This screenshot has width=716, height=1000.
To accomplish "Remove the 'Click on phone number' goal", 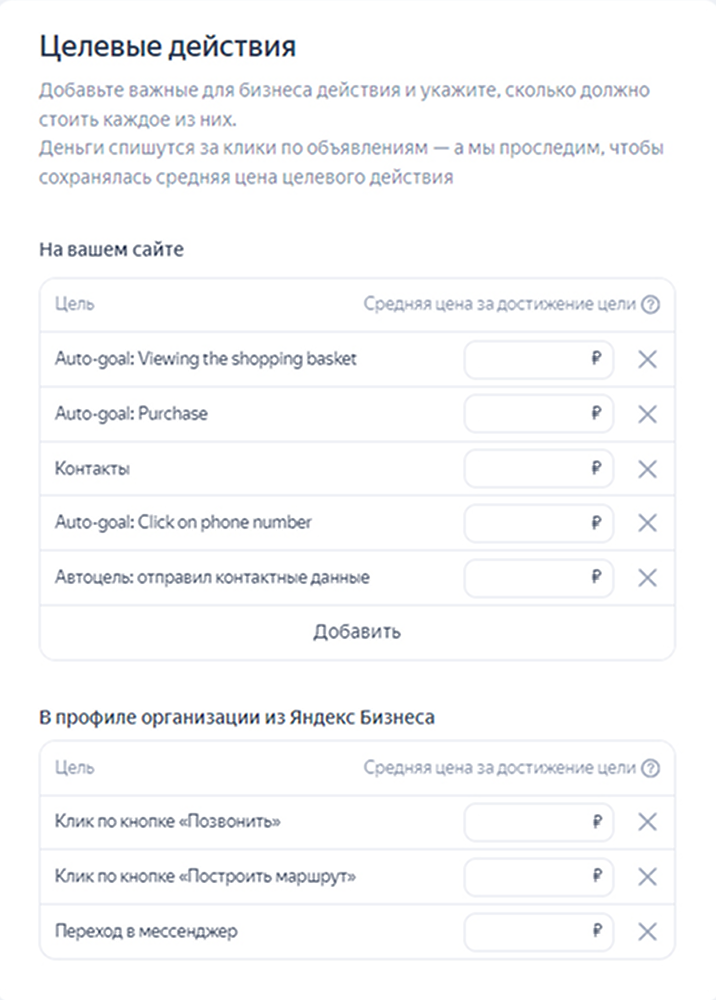I will point(647,523).
